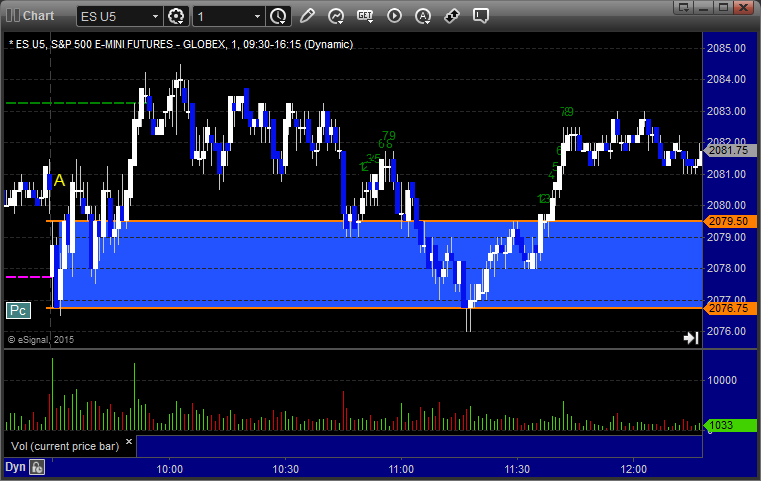
Task: Toggle the lock icon beside Dyn
Action: coord(37,467)
